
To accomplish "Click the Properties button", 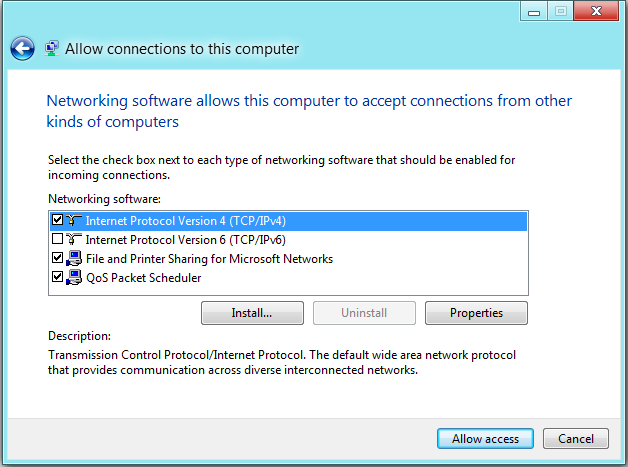I will [476, 313].
